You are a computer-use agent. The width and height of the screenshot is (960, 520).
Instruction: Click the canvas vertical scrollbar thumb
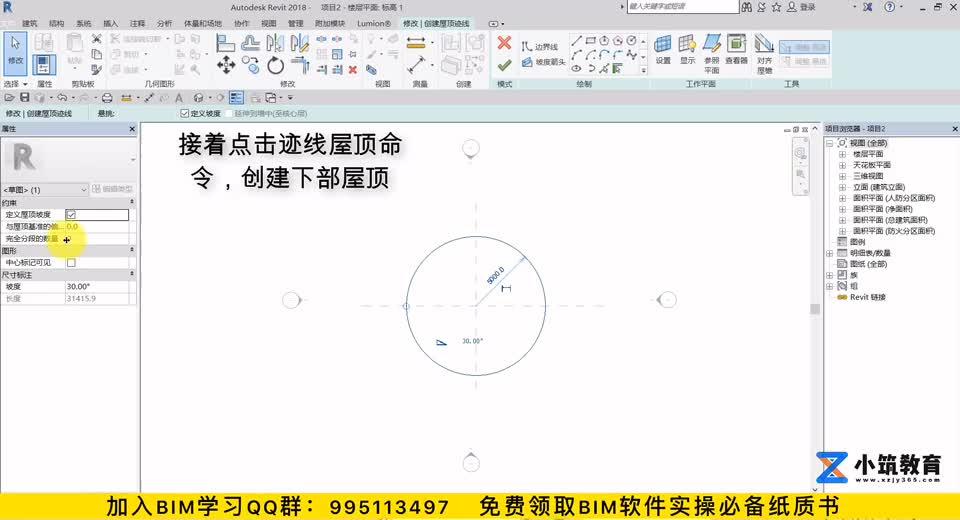tap(815, 309)
